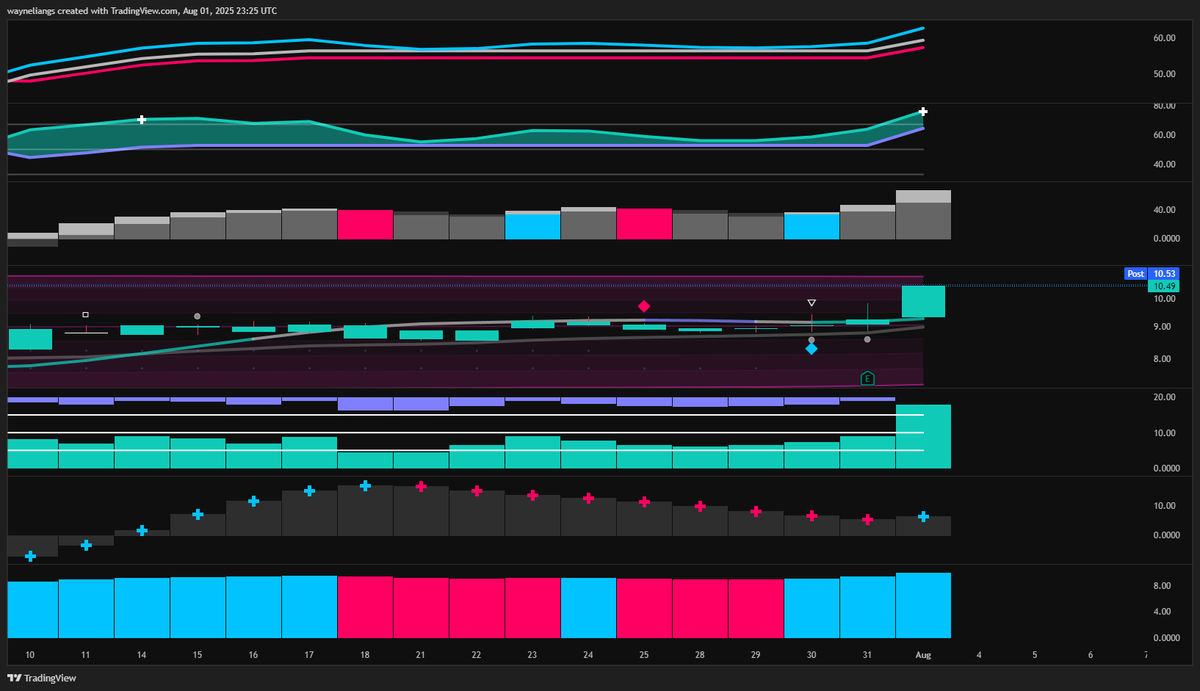The image size is (1200, 691).
Task: Select the pink plus marker on the 25 column
Action: (645, 502)
